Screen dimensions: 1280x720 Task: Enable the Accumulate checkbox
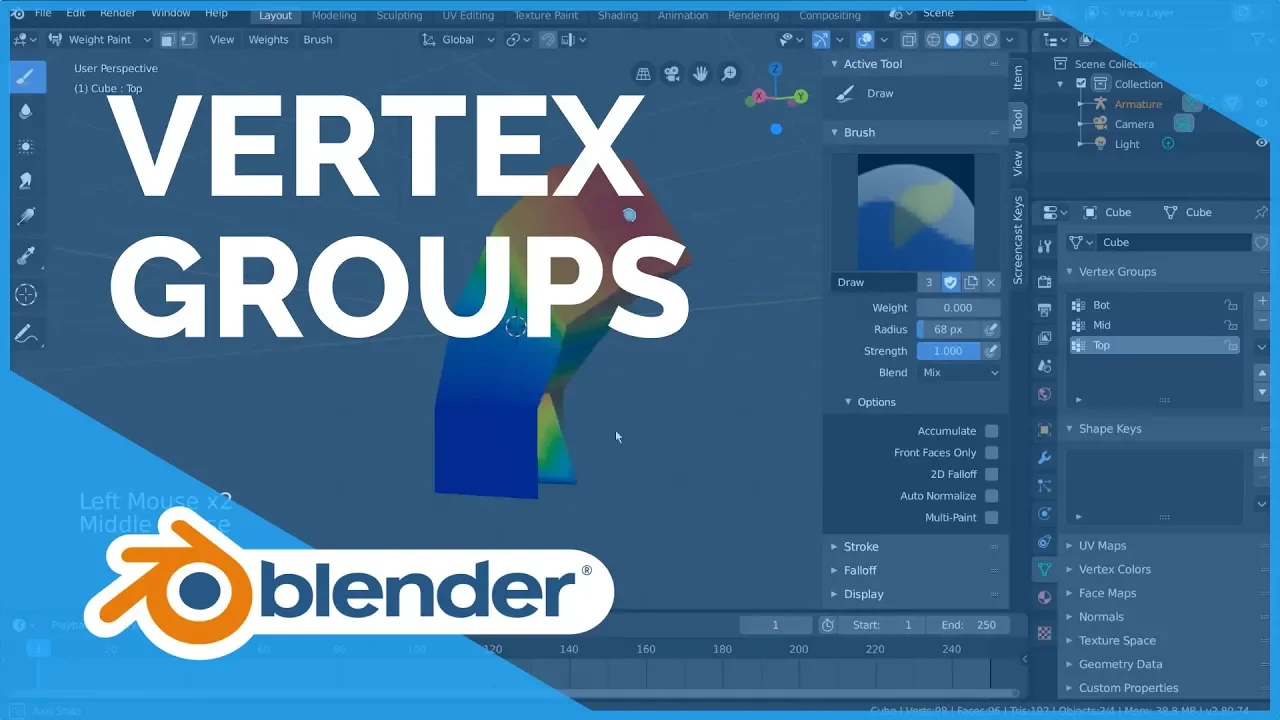click(991, 431)
